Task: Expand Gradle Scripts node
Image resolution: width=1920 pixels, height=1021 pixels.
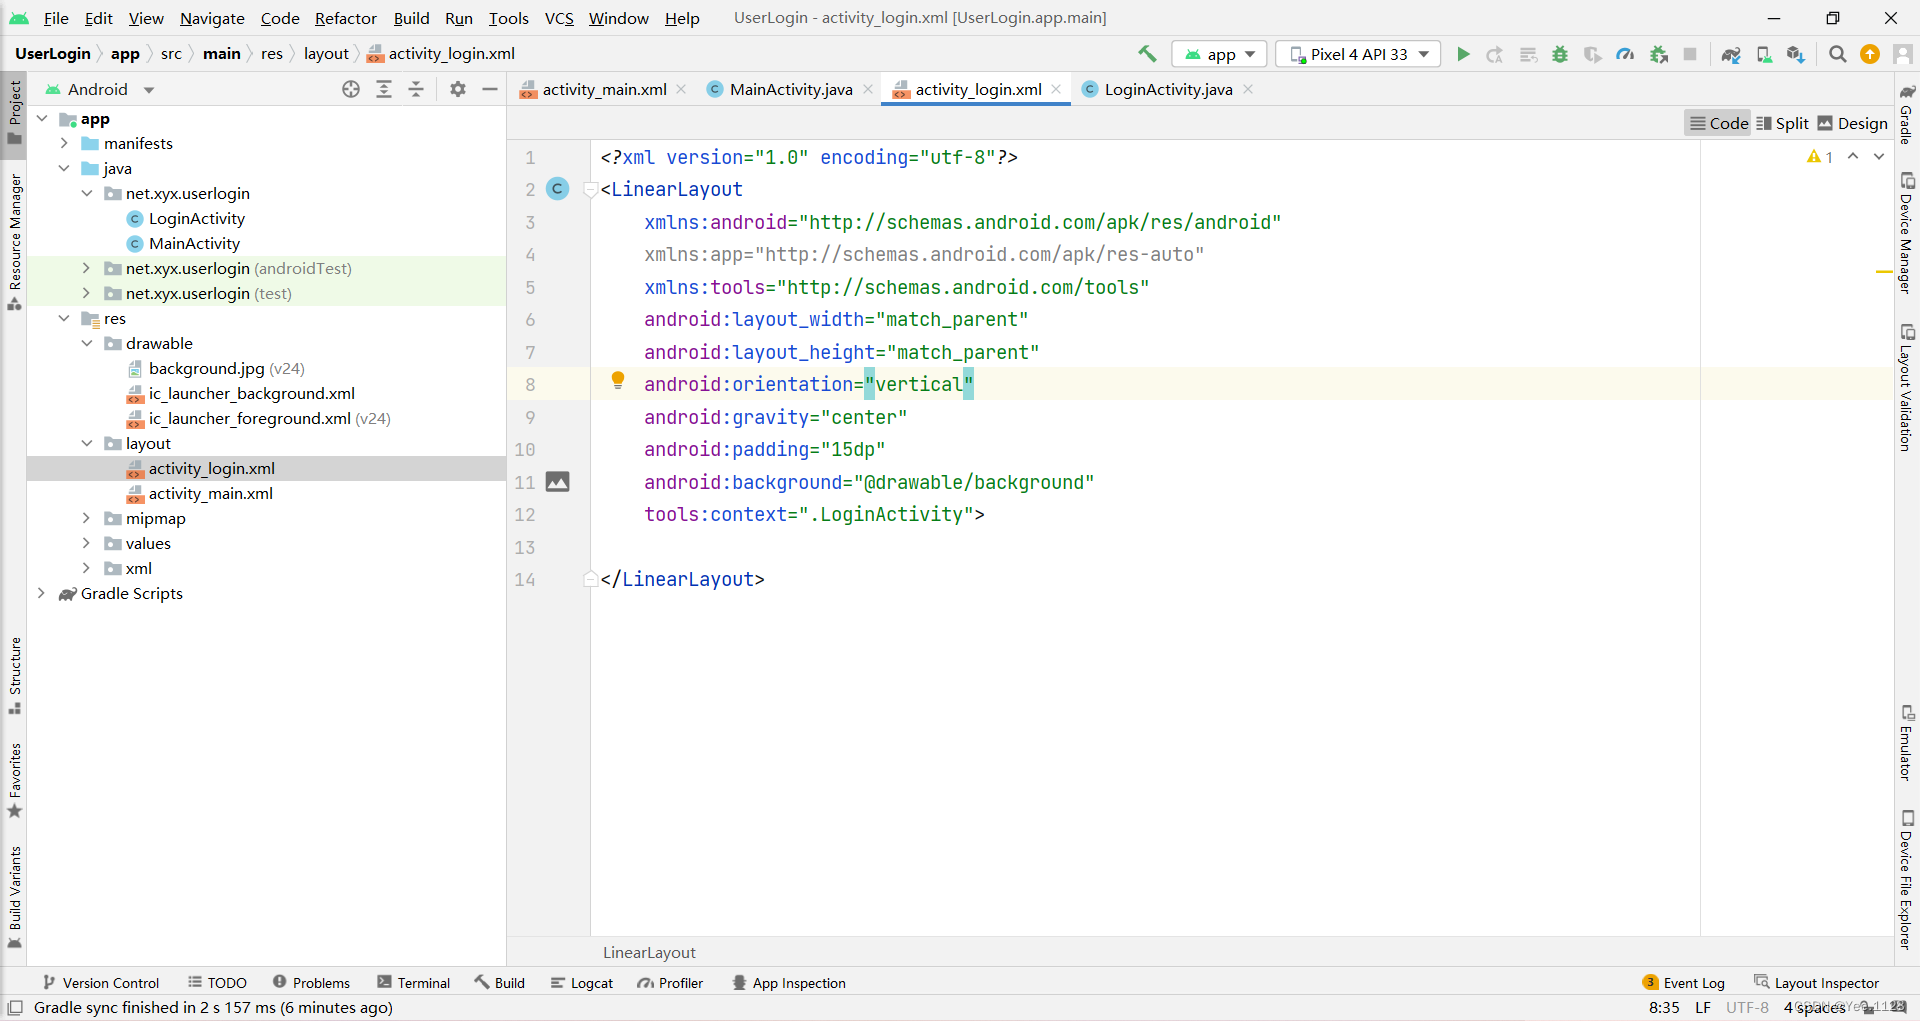Action: (x=41, y=593)
